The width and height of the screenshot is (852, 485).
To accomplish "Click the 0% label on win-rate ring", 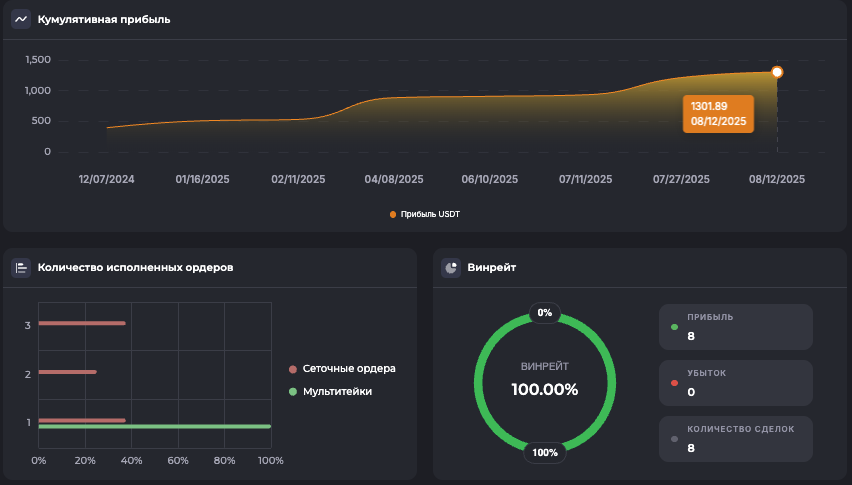I will [545, 312].
